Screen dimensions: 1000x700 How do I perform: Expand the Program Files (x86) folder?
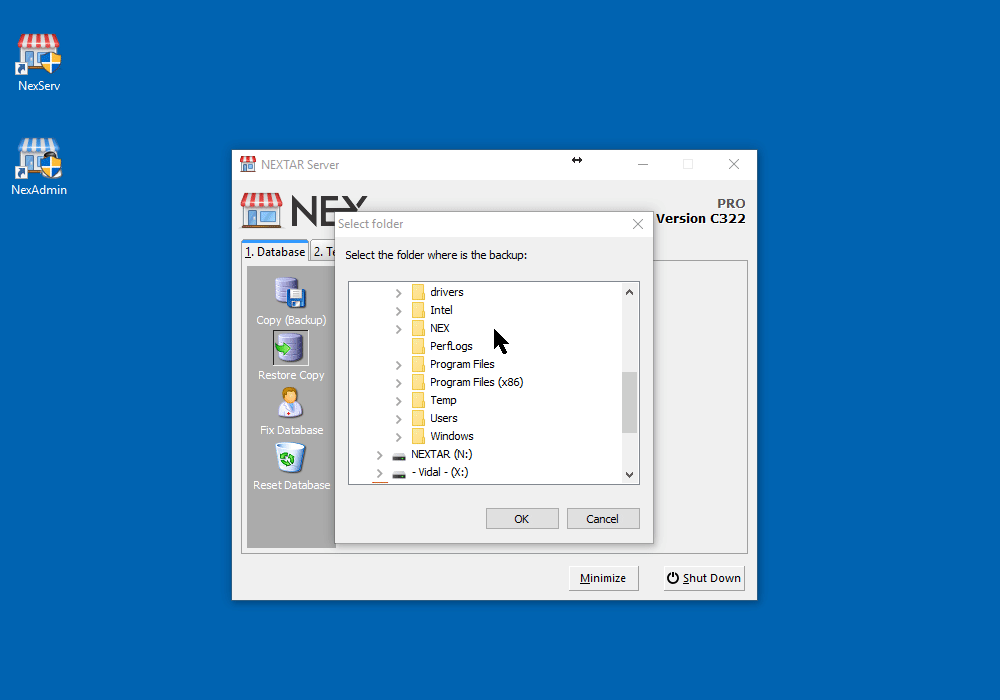tap(399, 383)
